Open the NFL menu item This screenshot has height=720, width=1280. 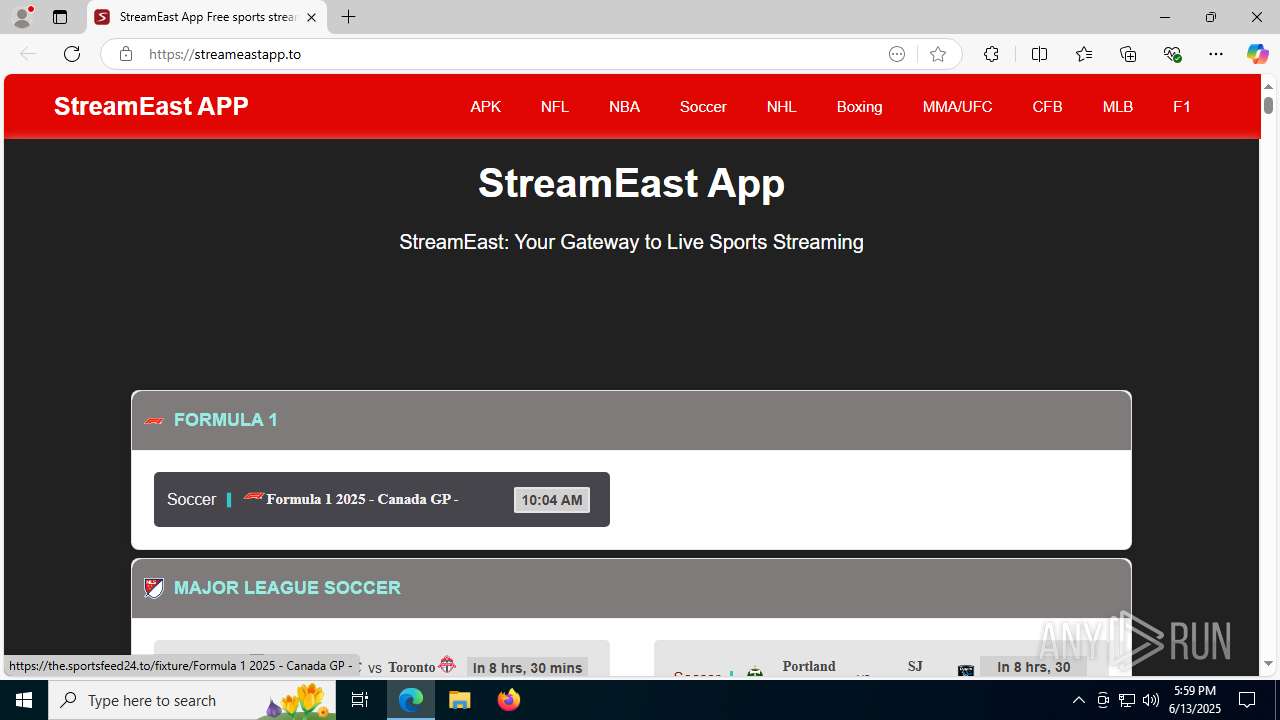click(x=555, y=107)
